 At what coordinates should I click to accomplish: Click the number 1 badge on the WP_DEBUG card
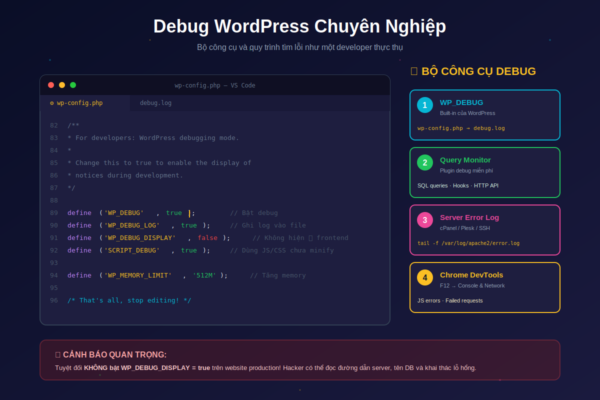pos(425,105)
